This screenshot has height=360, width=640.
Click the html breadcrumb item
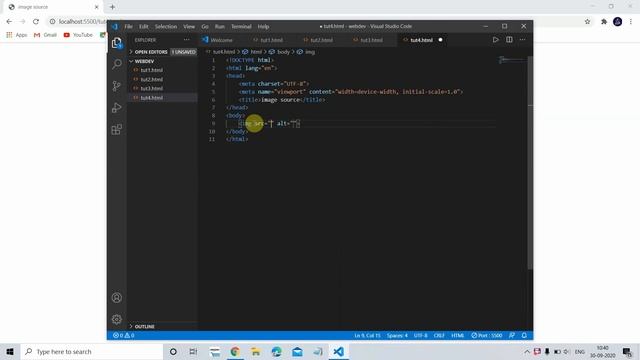(x=256, y=52)
